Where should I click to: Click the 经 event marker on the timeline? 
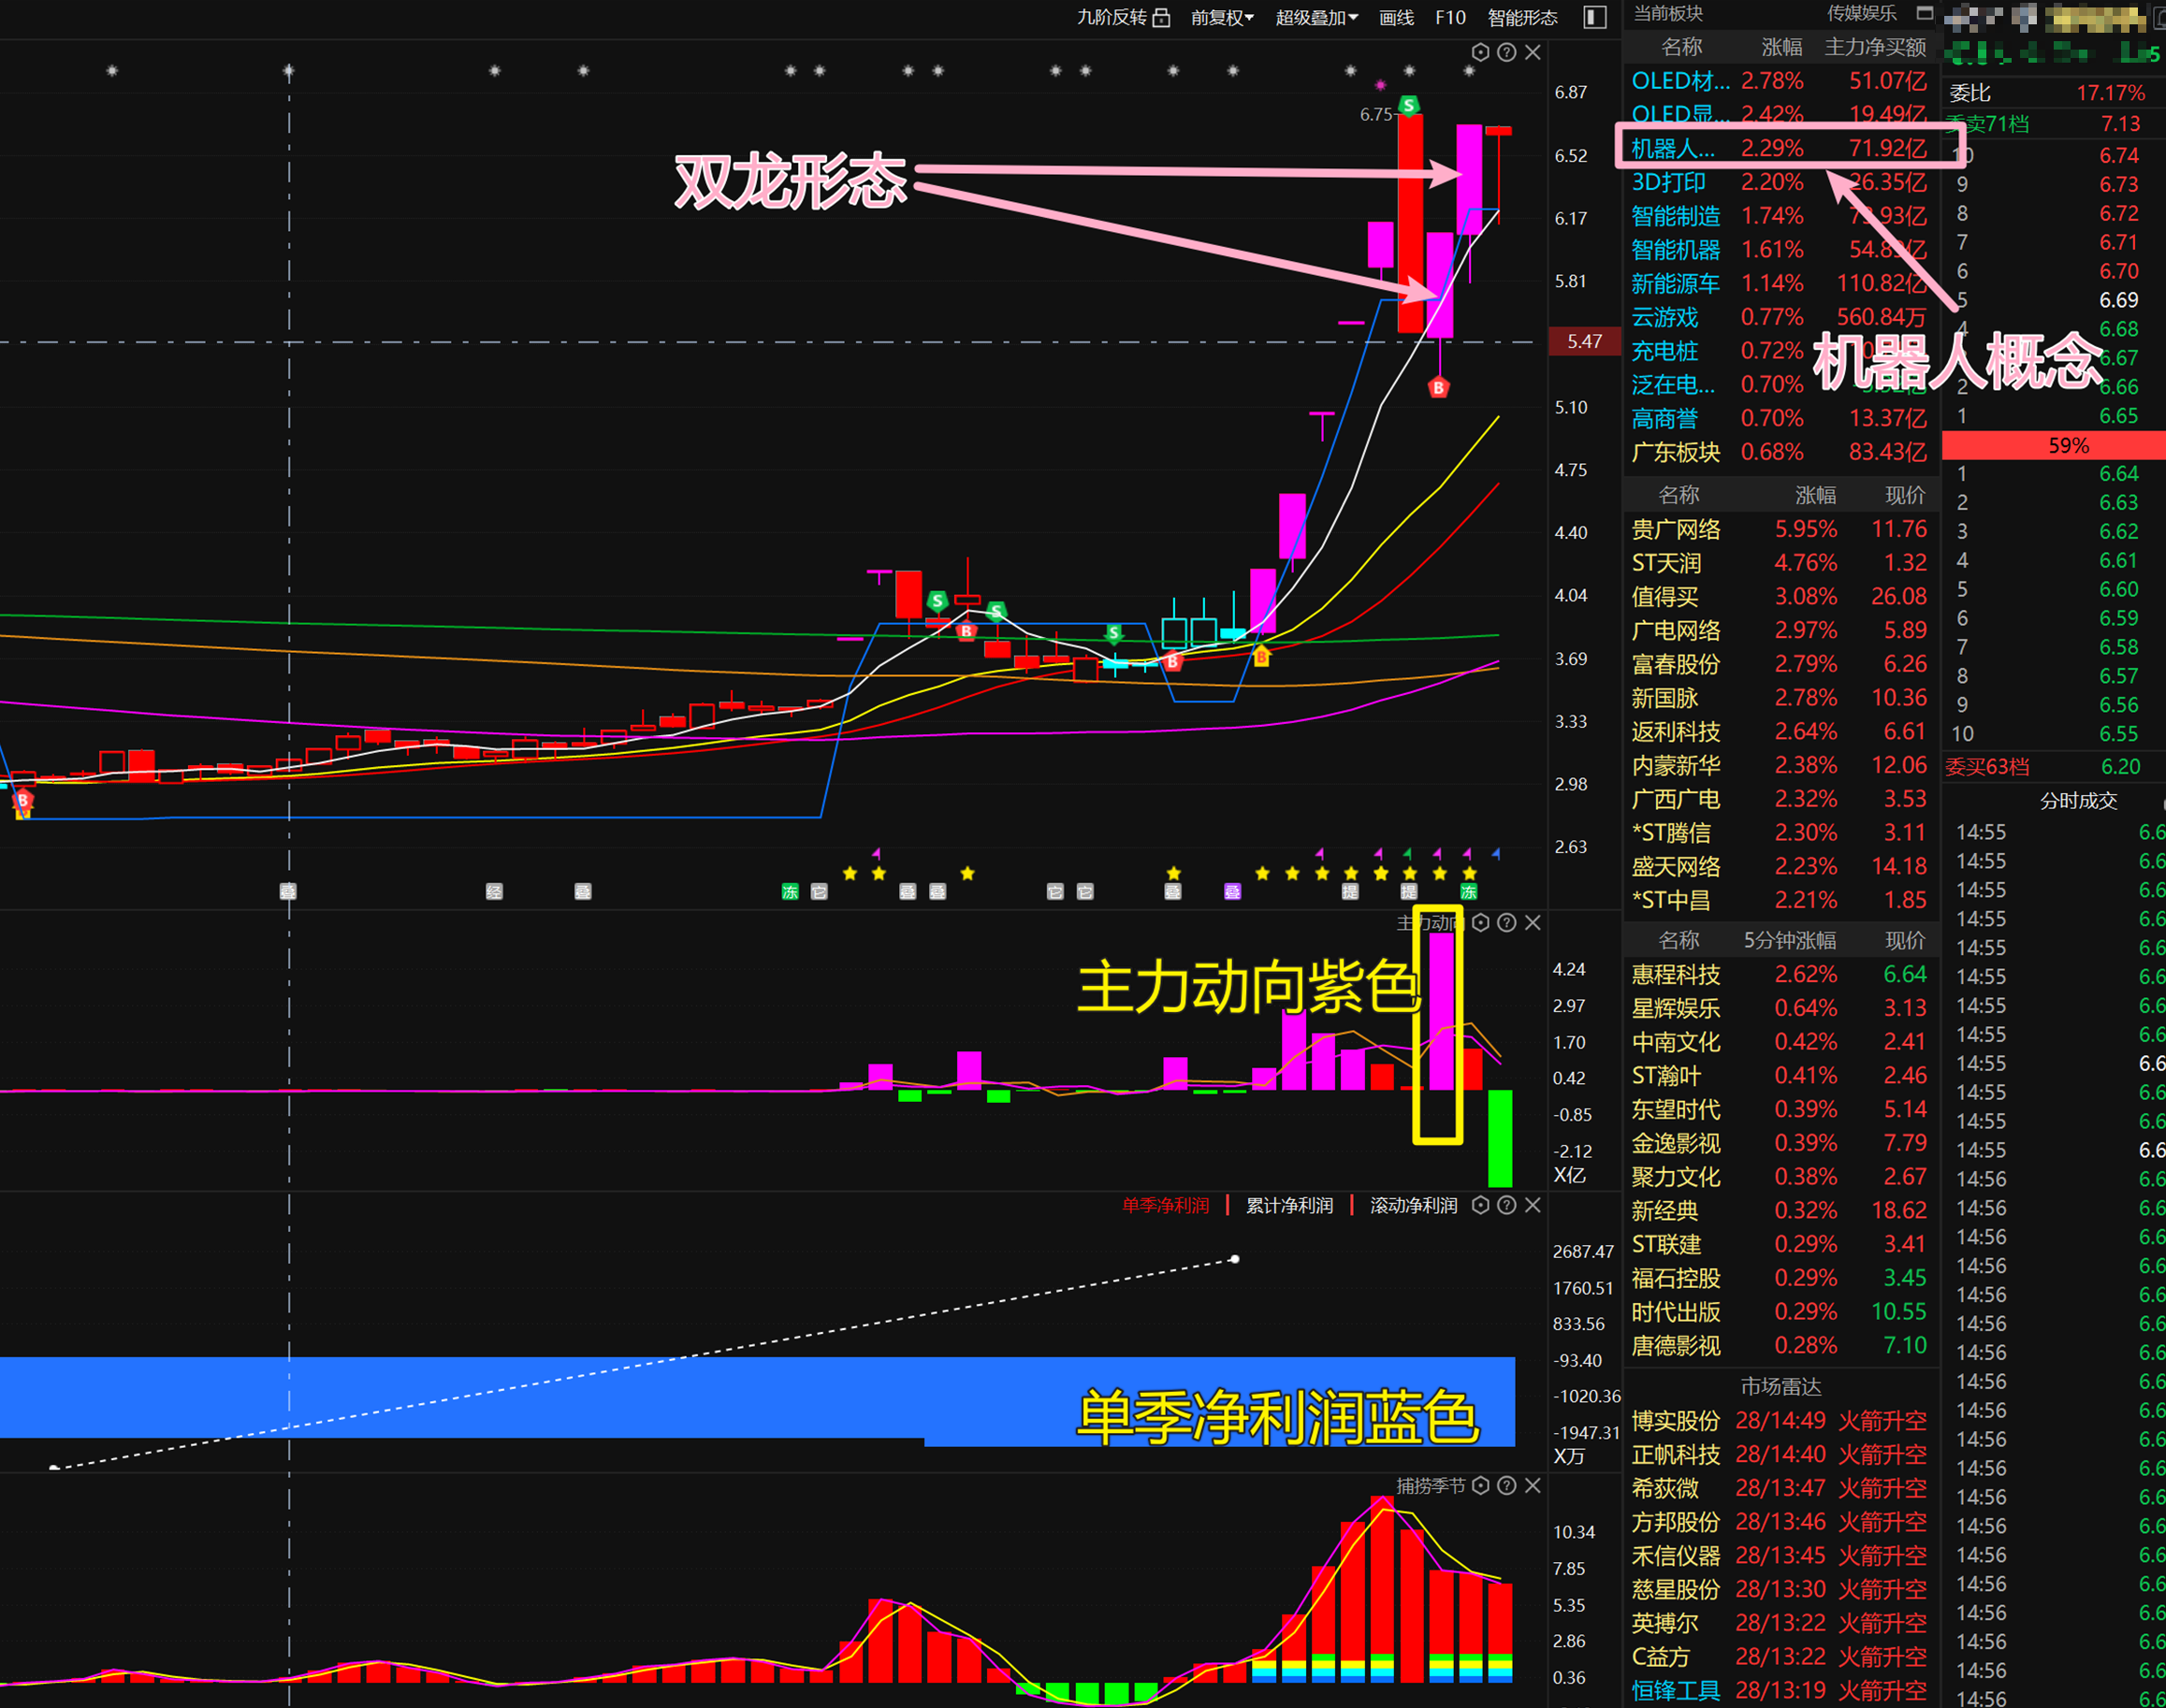[494, 891]
